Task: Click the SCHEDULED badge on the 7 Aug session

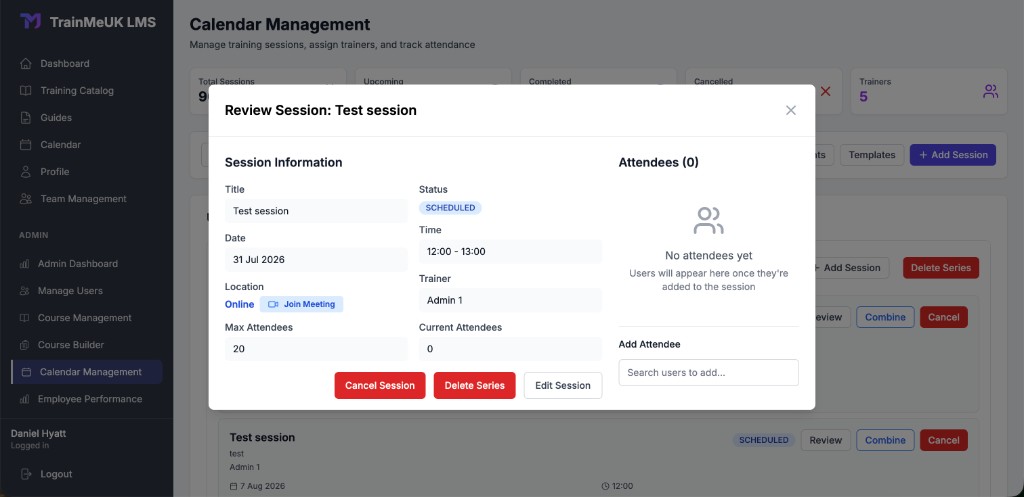Action: pyautogui.click(x=764, y=440)
